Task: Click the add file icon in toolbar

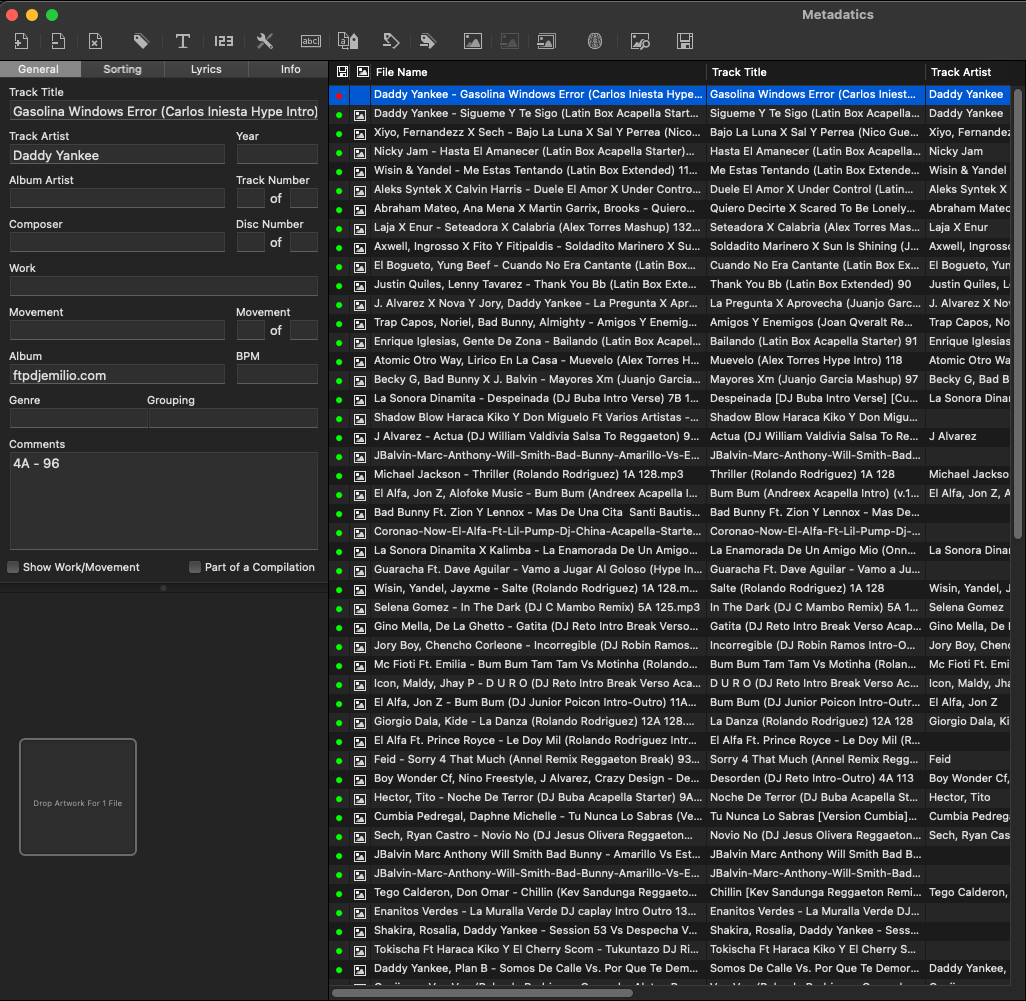Action: click(21, 41)
